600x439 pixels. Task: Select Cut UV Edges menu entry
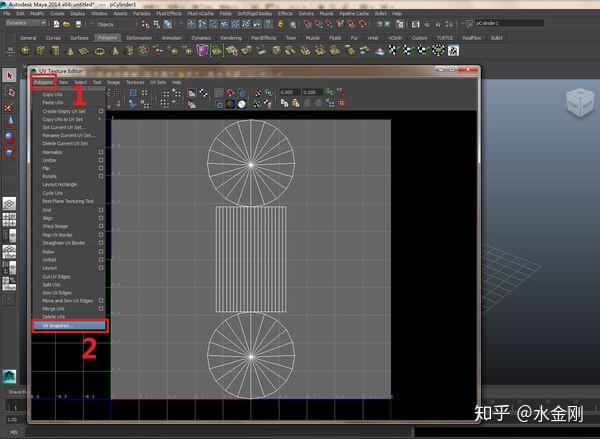(58, 276)
